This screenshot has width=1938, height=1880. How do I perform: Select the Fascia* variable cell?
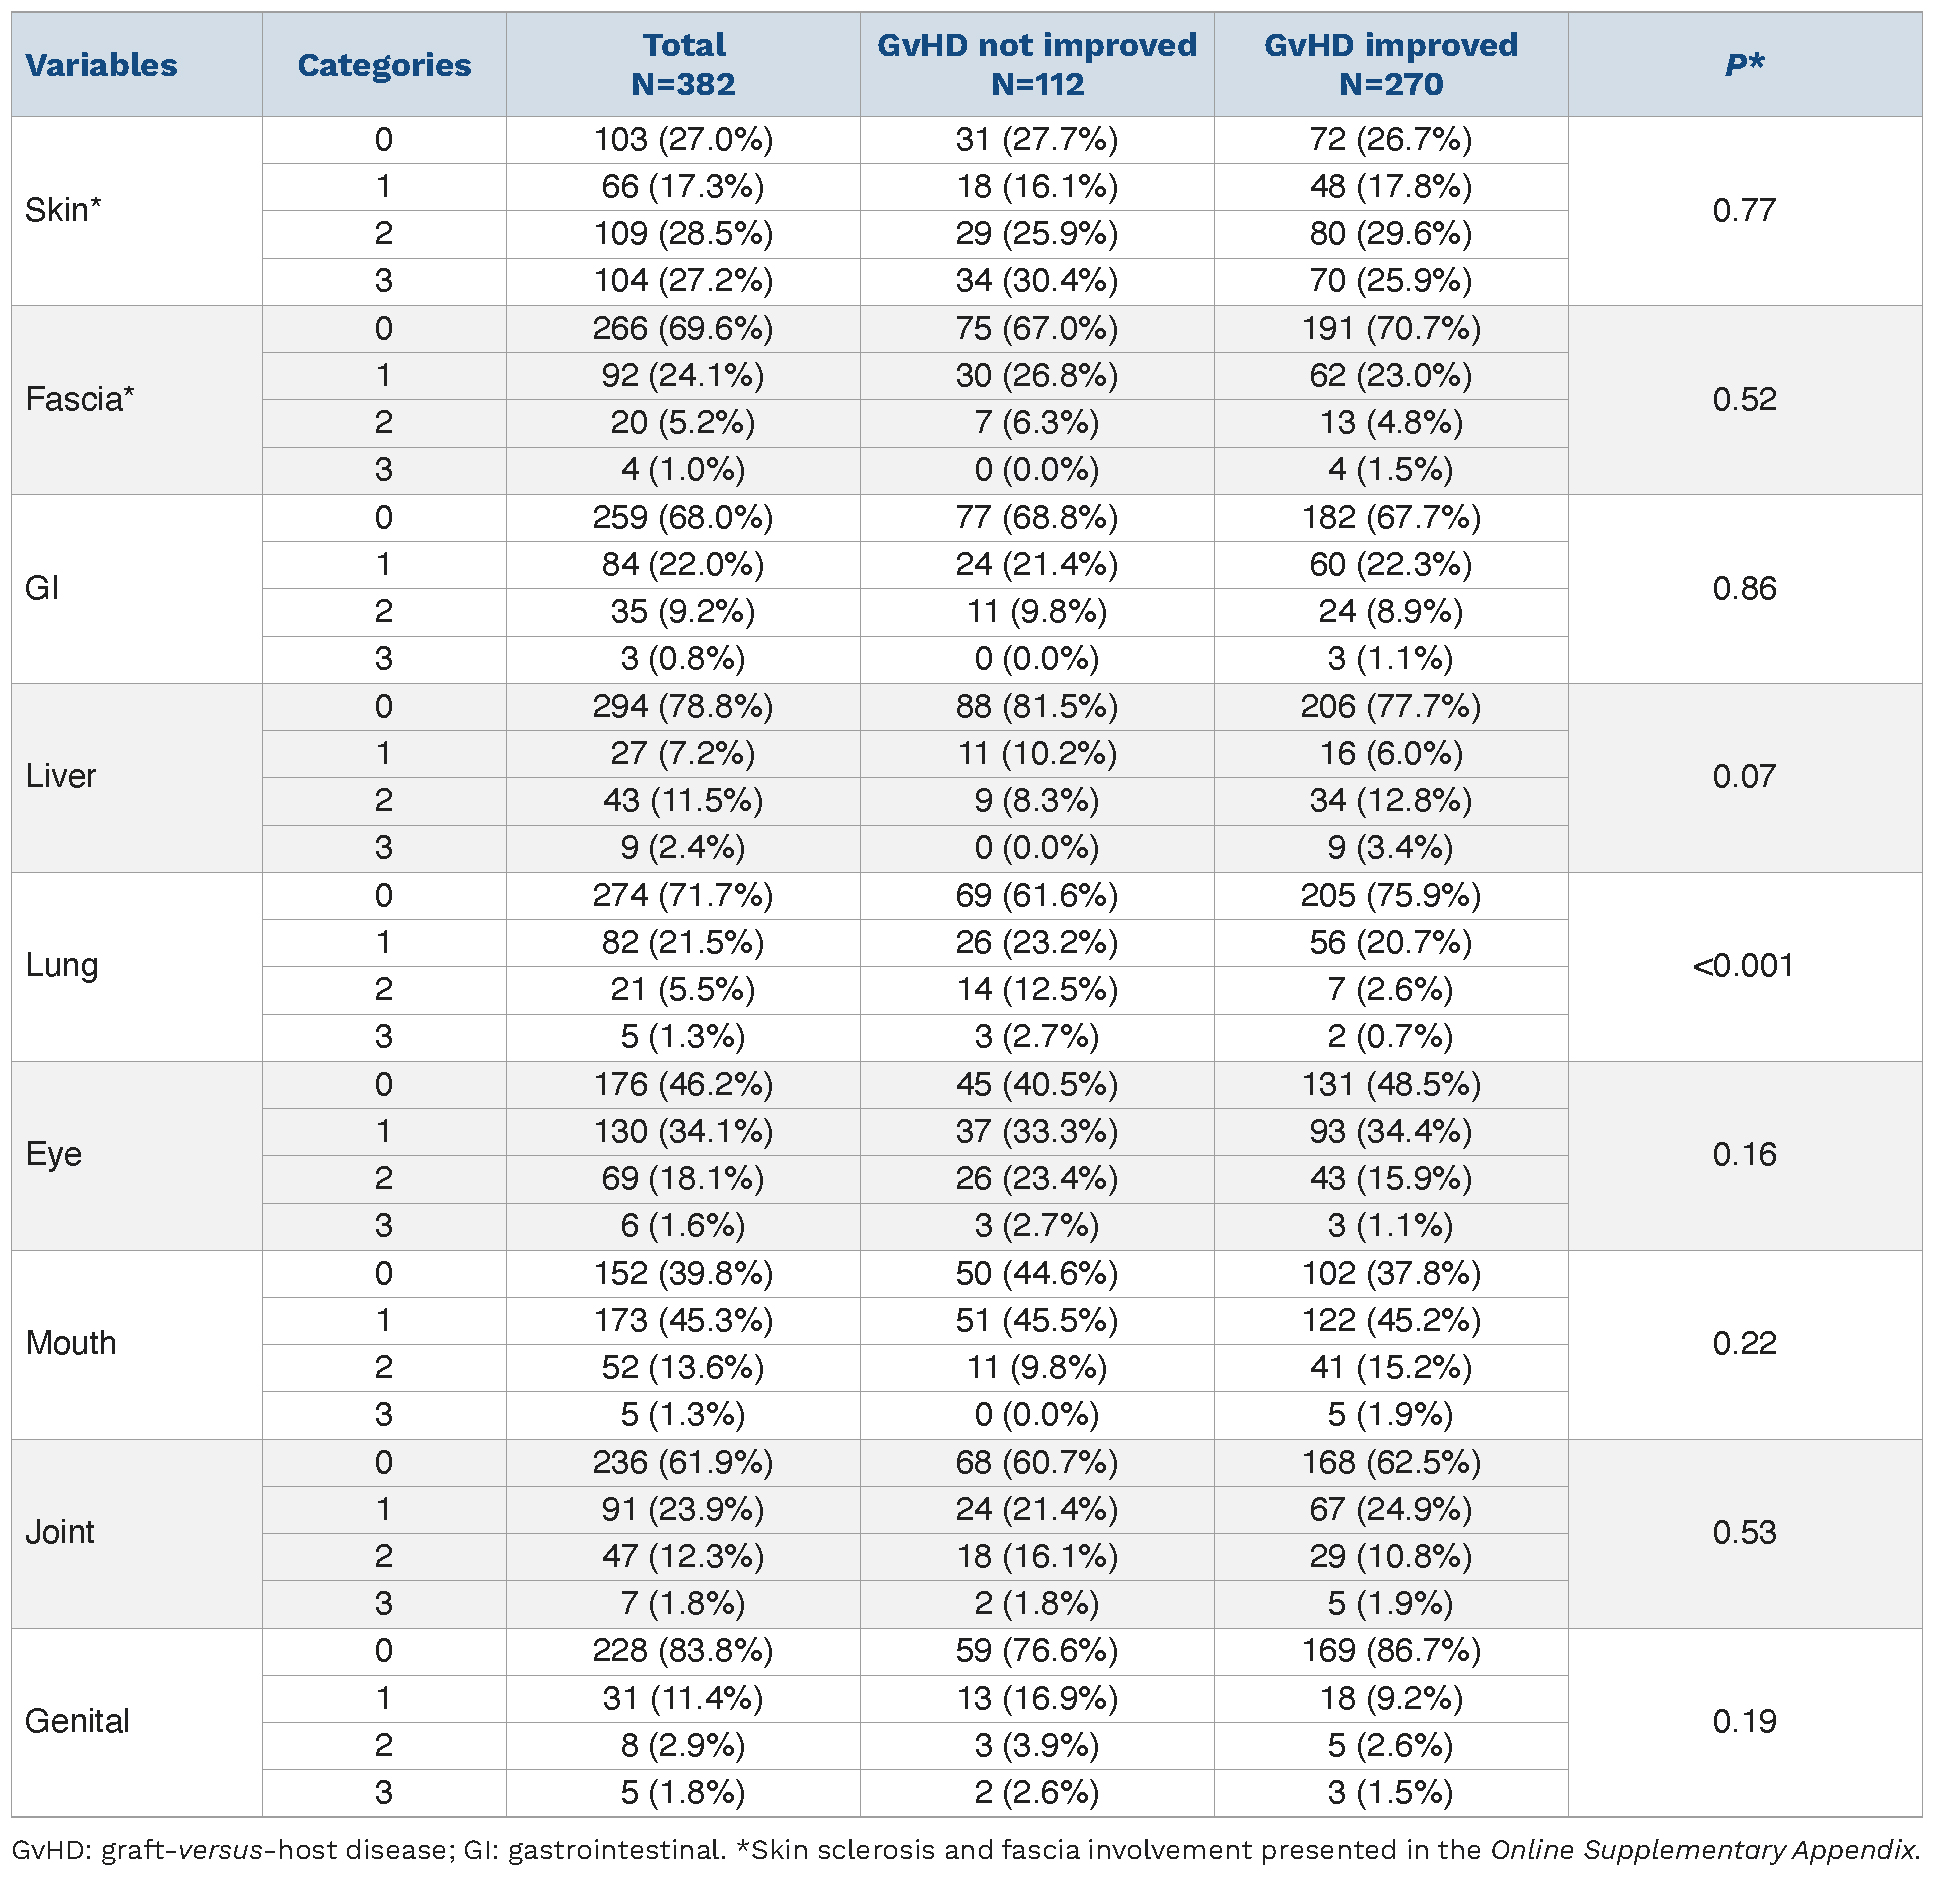coord(79,399)
